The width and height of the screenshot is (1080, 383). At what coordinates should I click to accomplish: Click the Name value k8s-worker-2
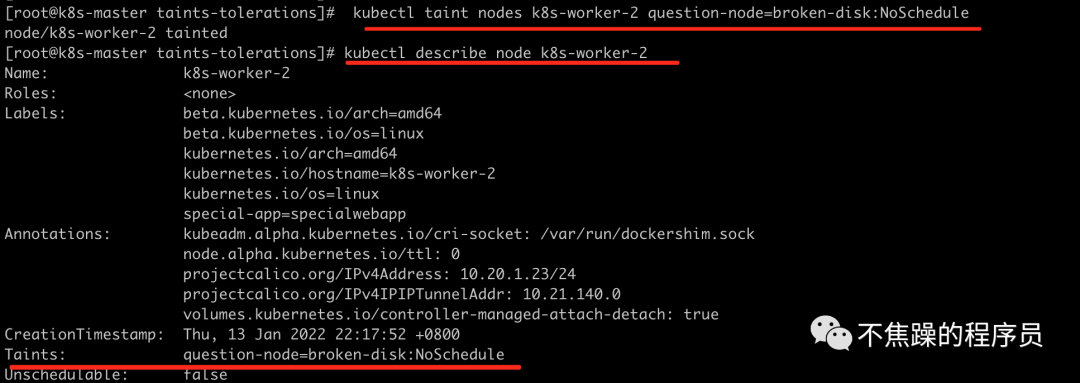click(236, 73)
